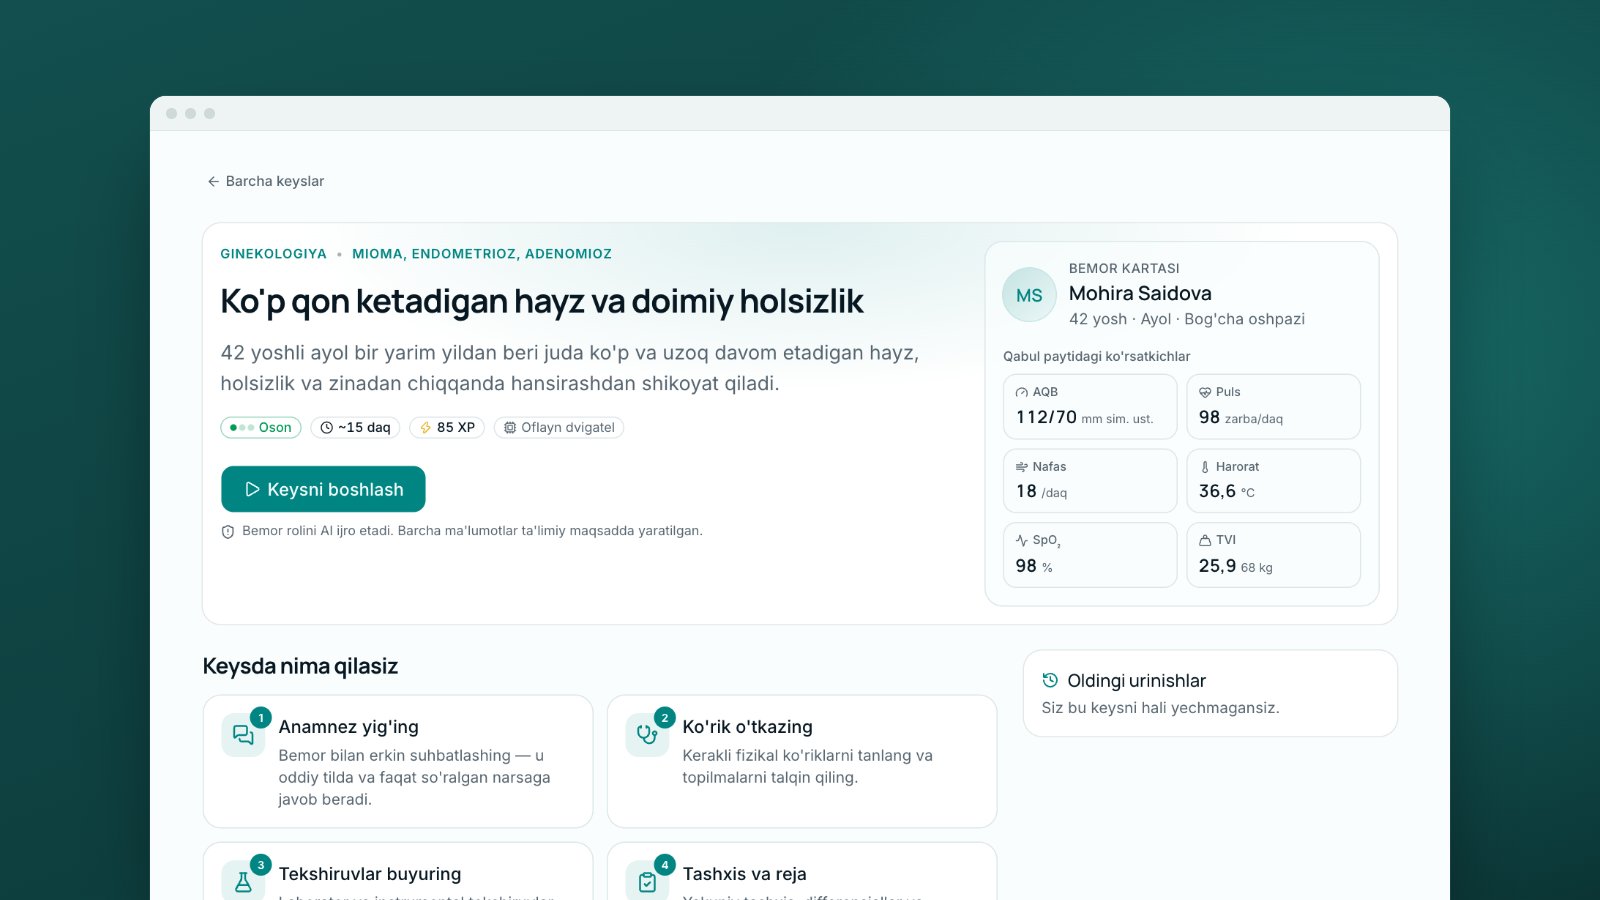Click the pulse-wave icon on SpO2 card
1600x900 pixels.
(x=1022, y=540)
